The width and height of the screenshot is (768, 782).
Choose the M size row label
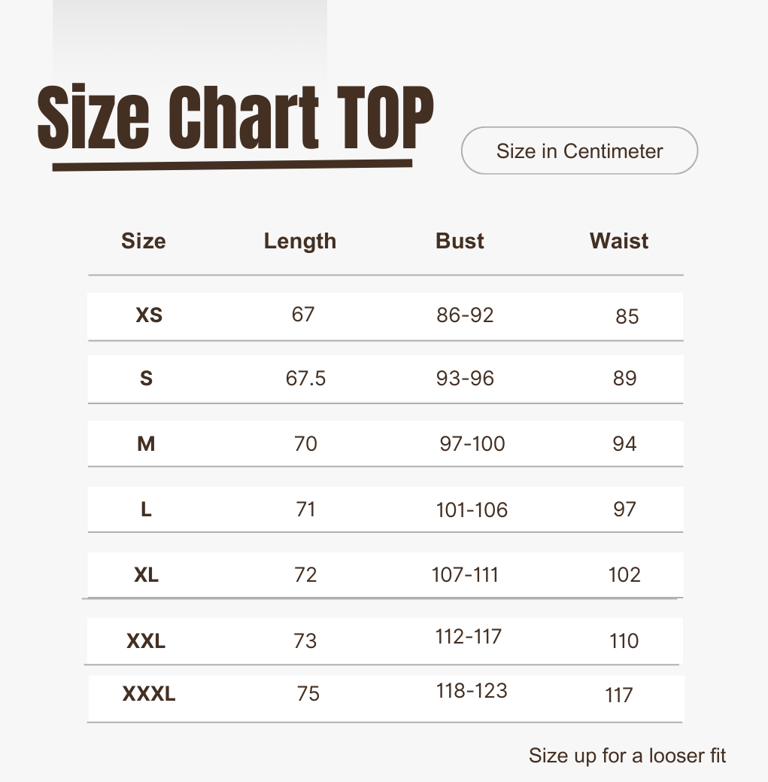146,443
